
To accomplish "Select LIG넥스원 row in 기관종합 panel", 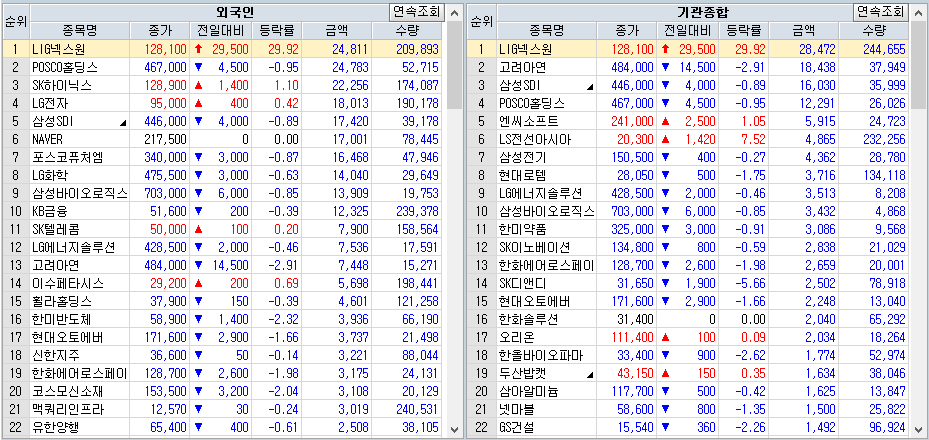I will [689, 49].
